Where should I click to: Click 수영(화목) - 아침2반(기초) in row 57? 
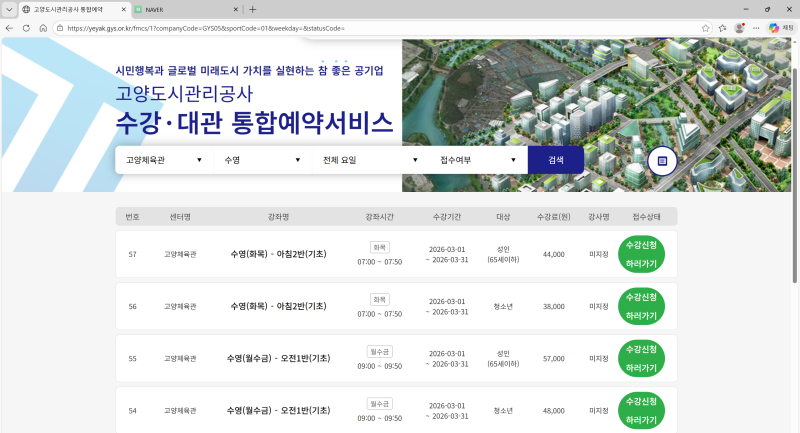(x=278, y=254)
